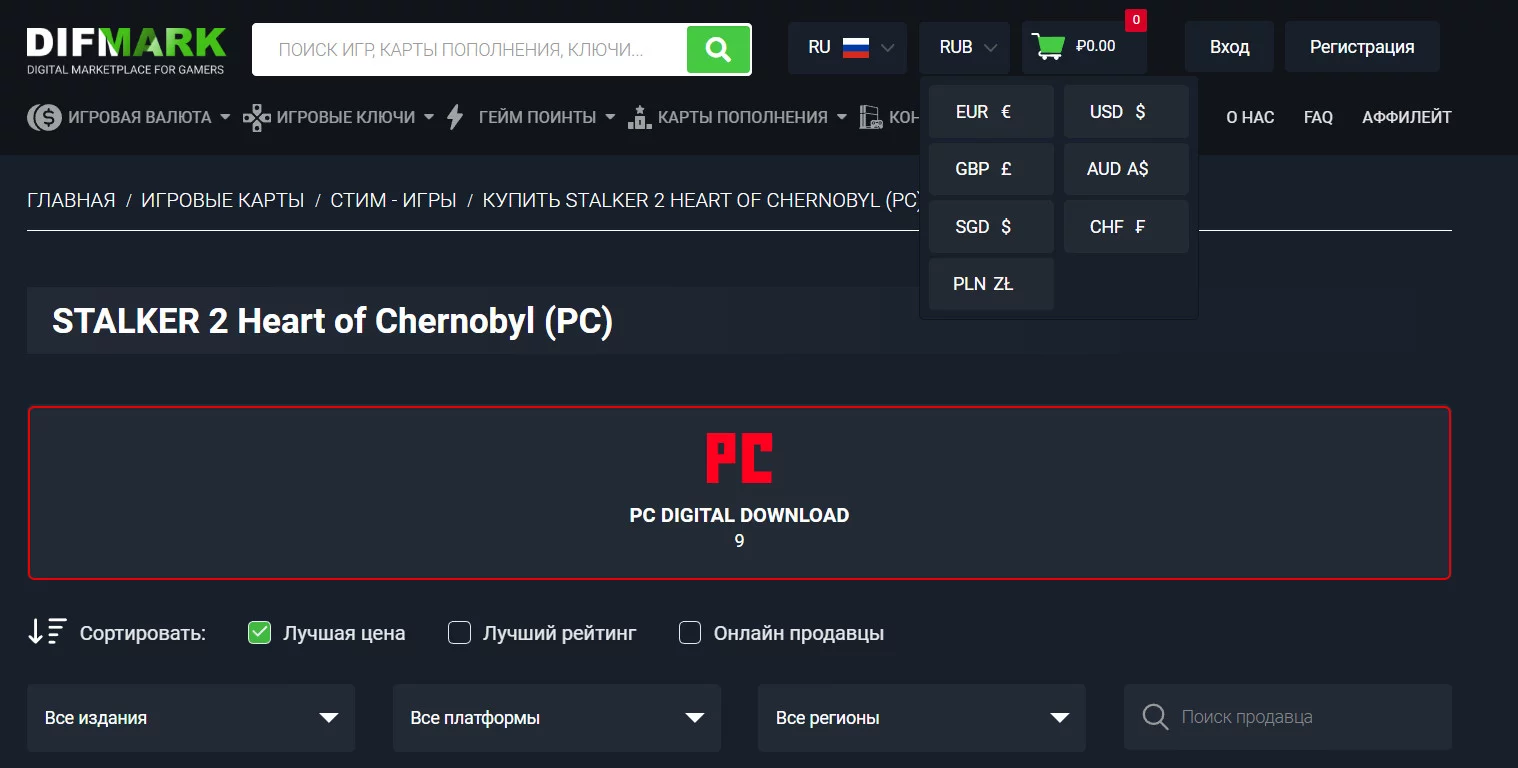1518x768 pixels.
Task: Click the red PC platform icon
Action: 739,458
